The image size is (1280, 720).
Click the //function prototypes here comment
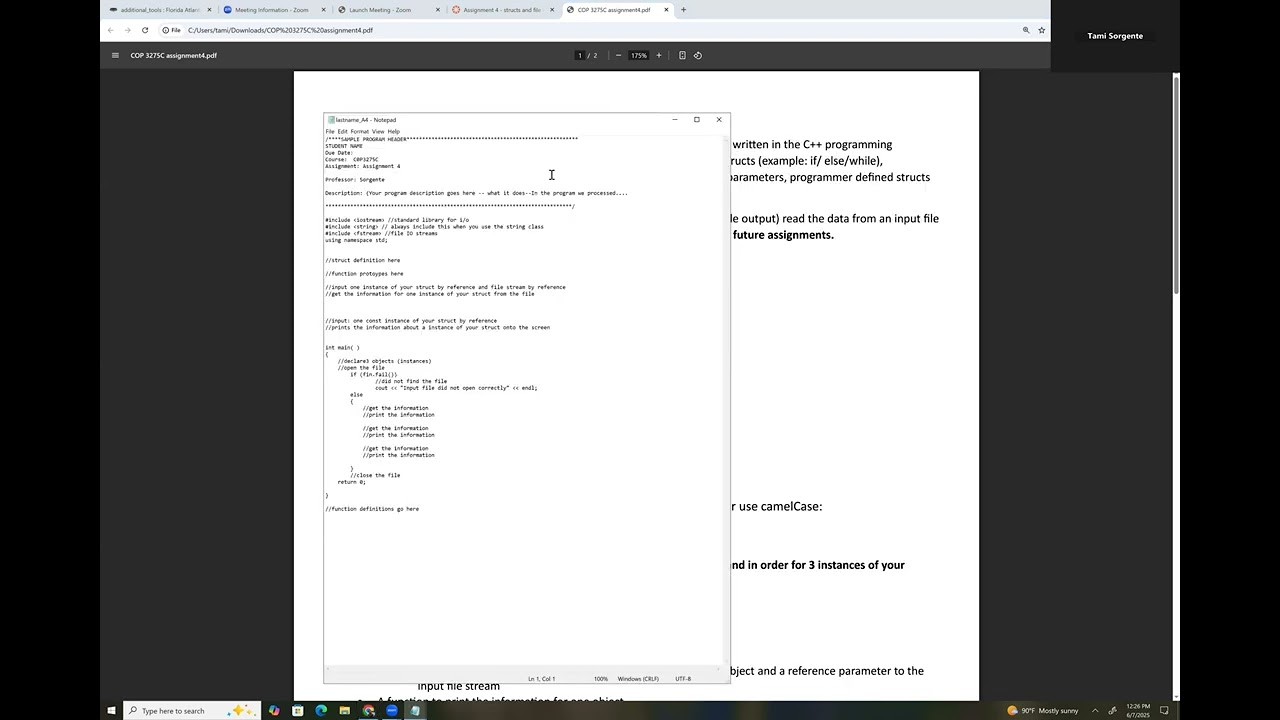point(364,274)
